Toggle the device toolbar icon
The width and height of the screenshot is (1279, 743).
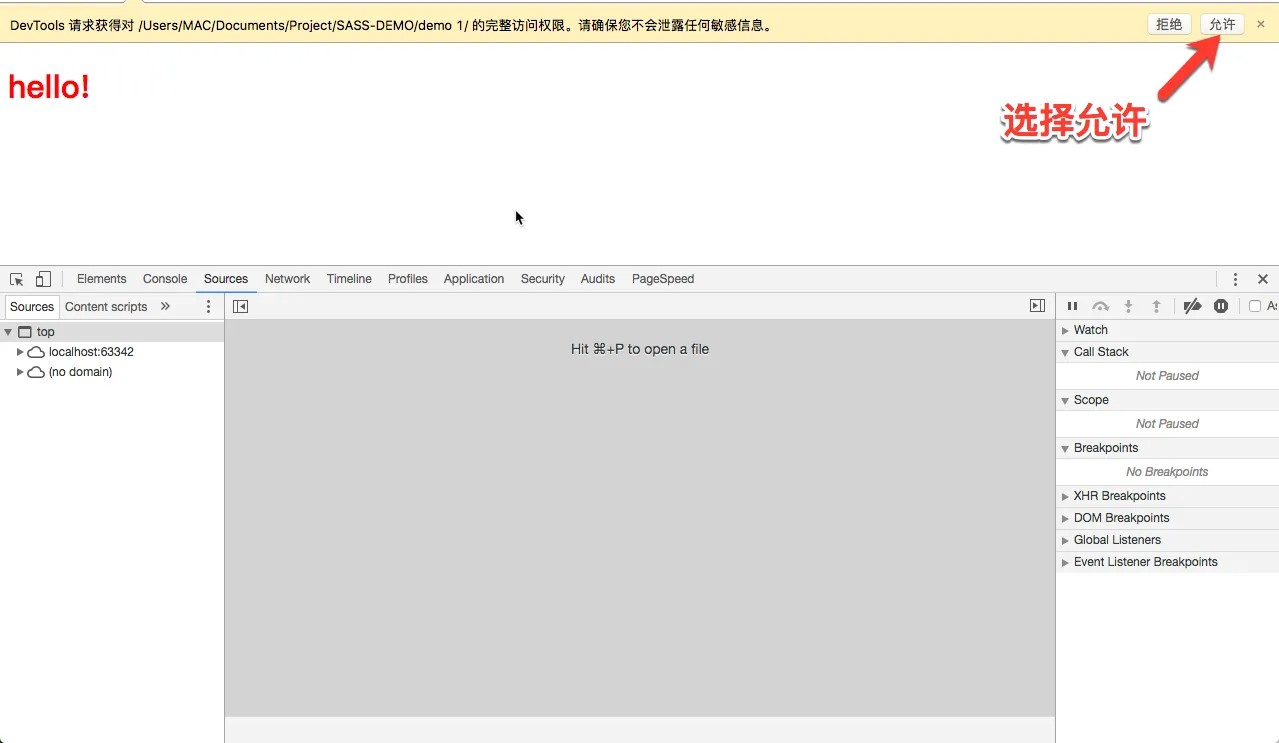click(x=43, y=279)
